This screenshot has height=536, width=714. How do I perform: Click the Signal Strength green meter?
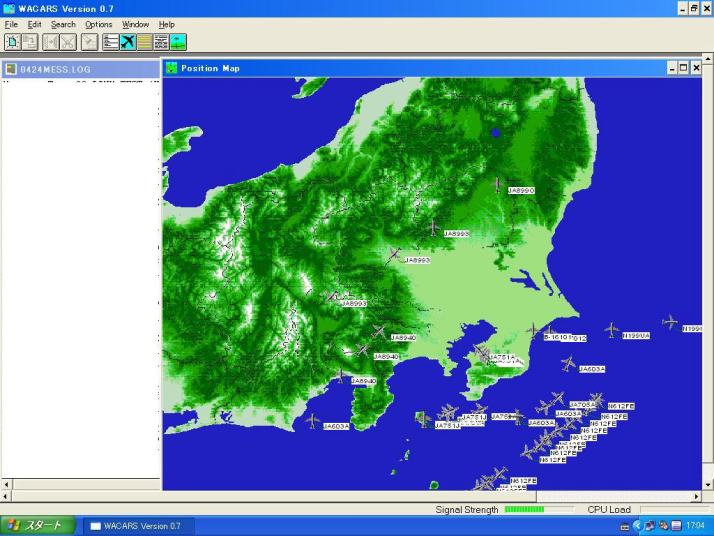click(x=524, y=509)
